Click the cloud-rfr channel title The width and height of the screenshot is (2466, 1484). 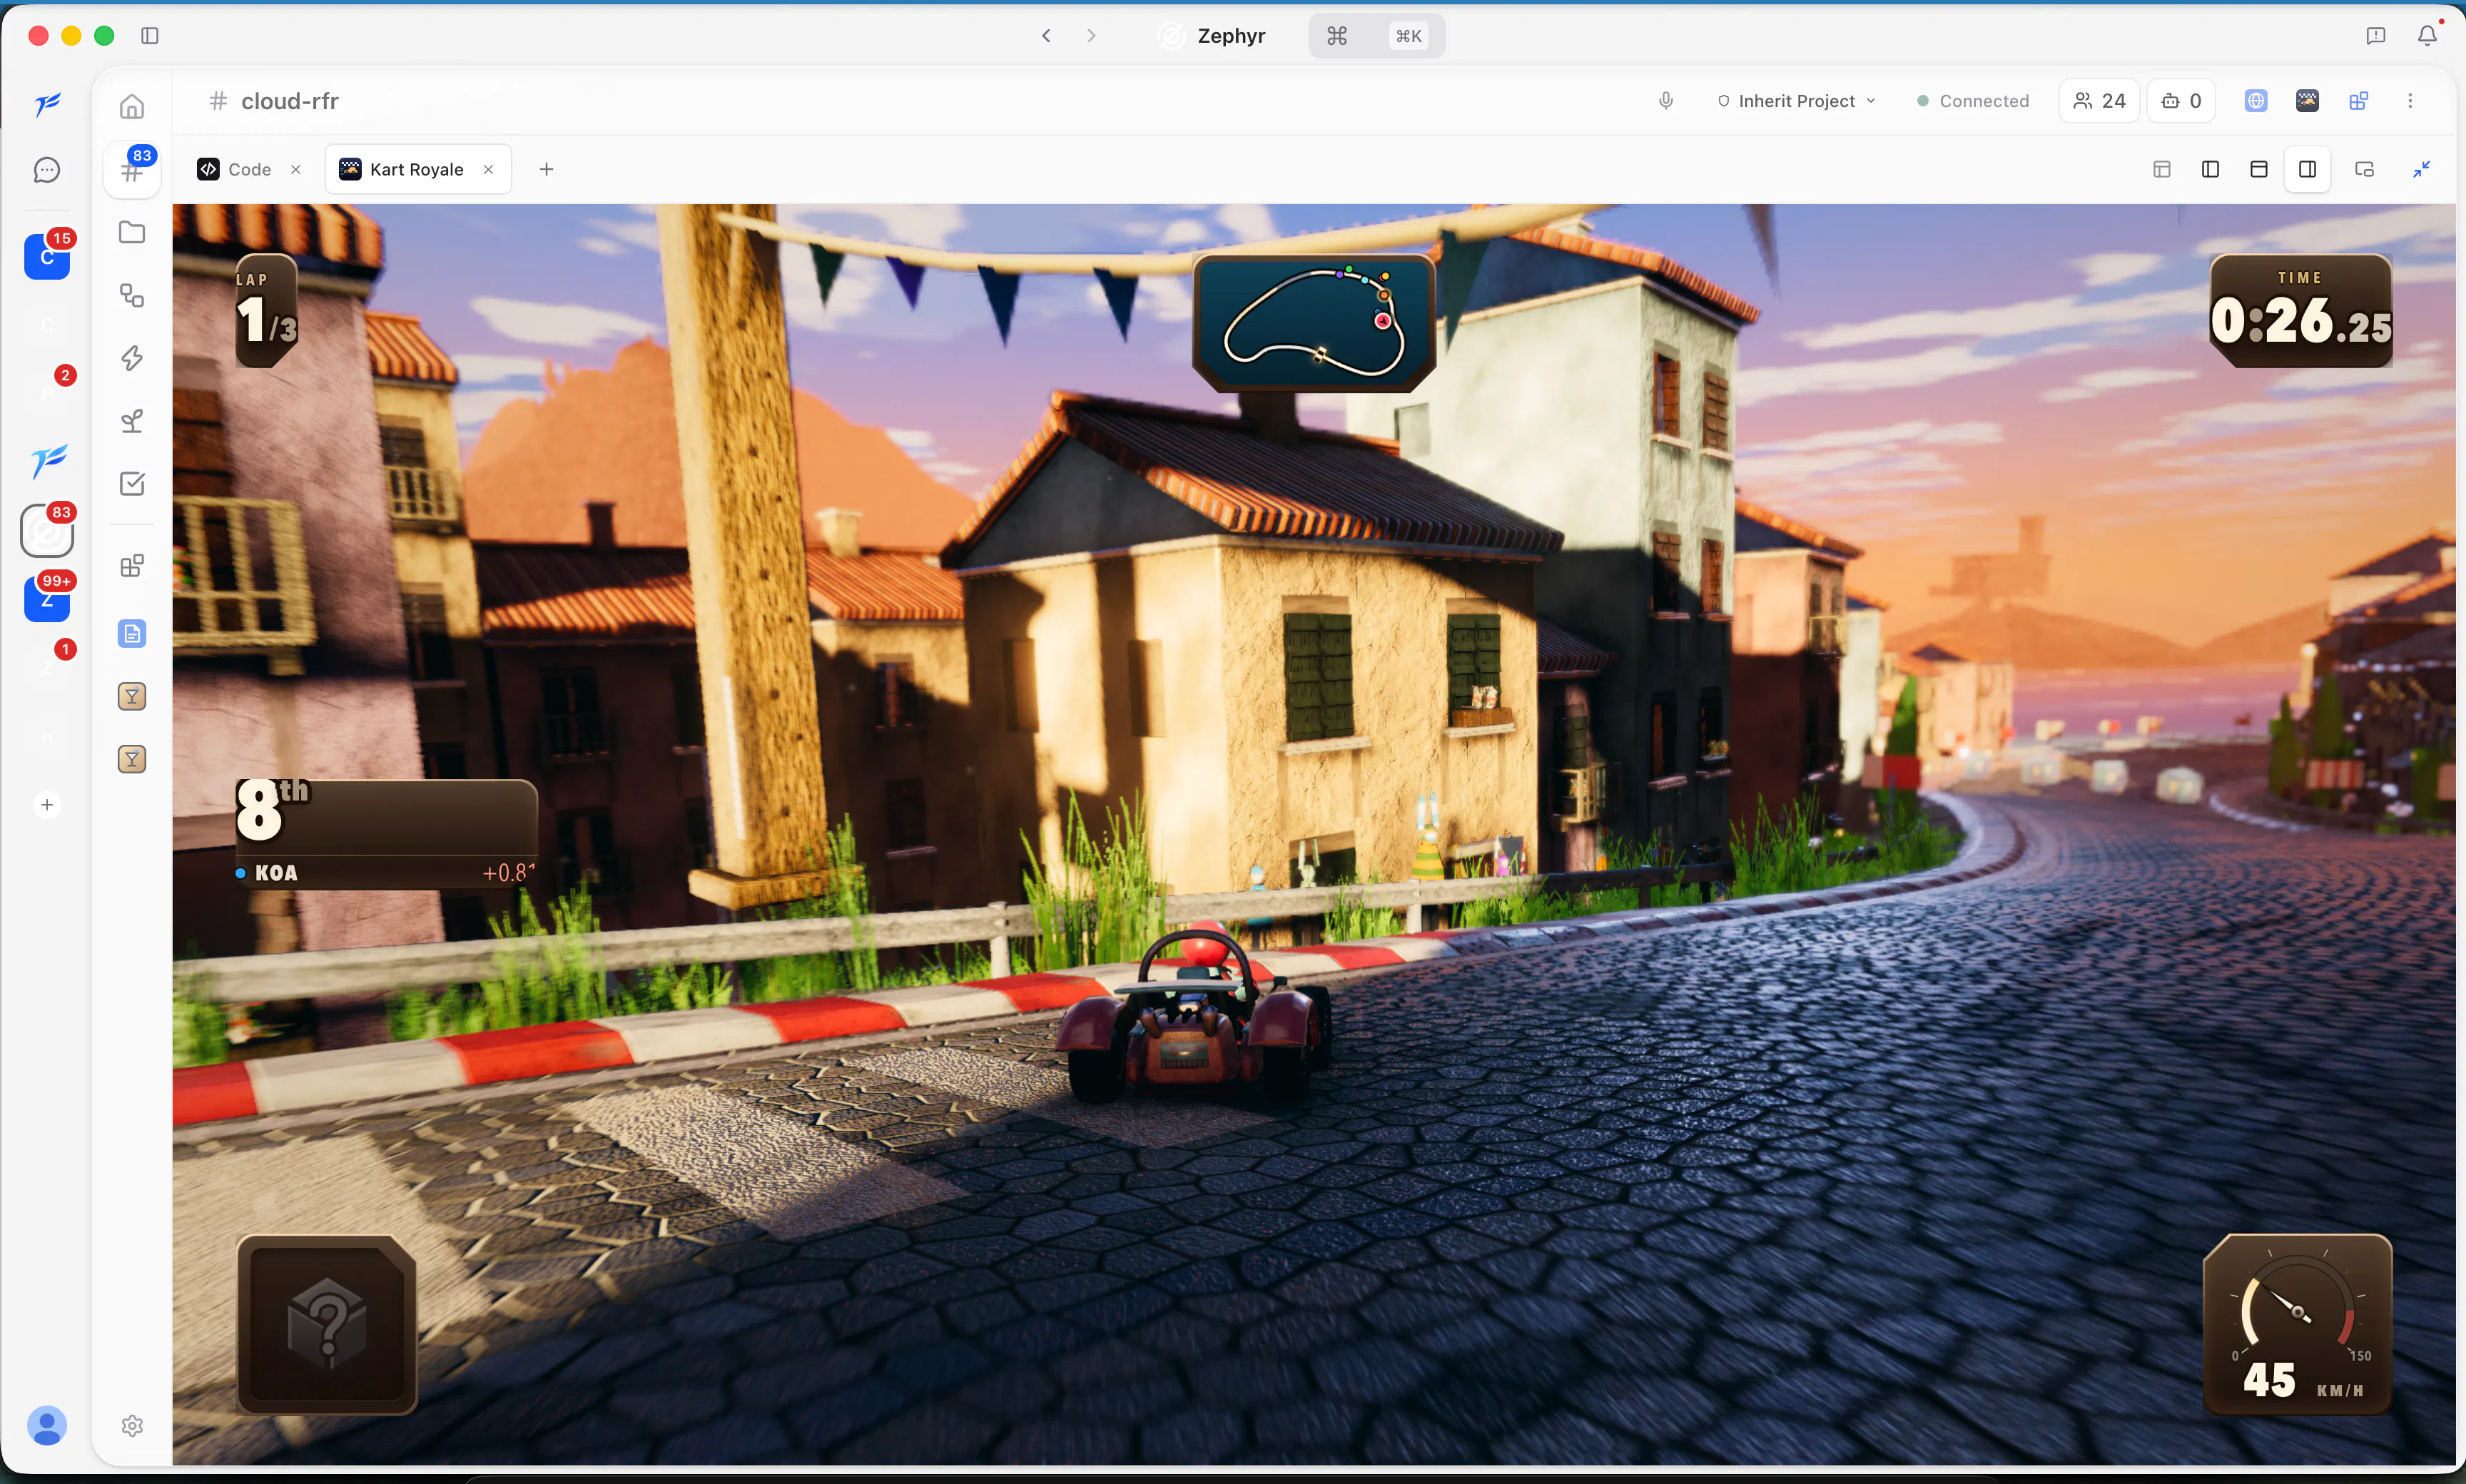290,101
